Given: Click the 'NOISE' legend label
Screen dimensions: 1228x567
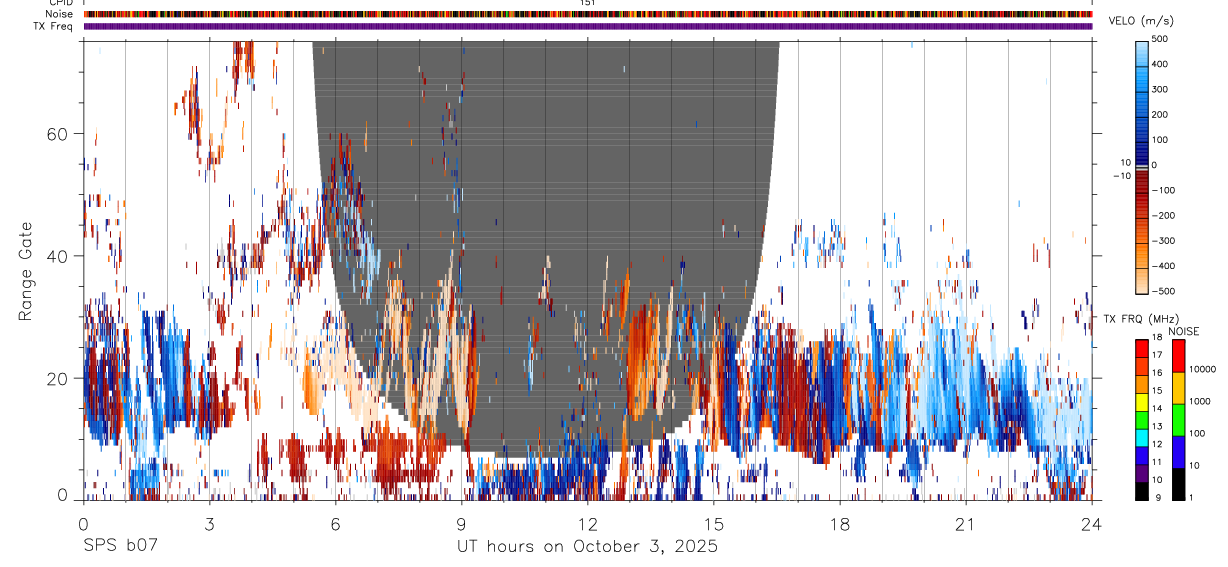Looking at the screenshot, I should point(1183,331).
